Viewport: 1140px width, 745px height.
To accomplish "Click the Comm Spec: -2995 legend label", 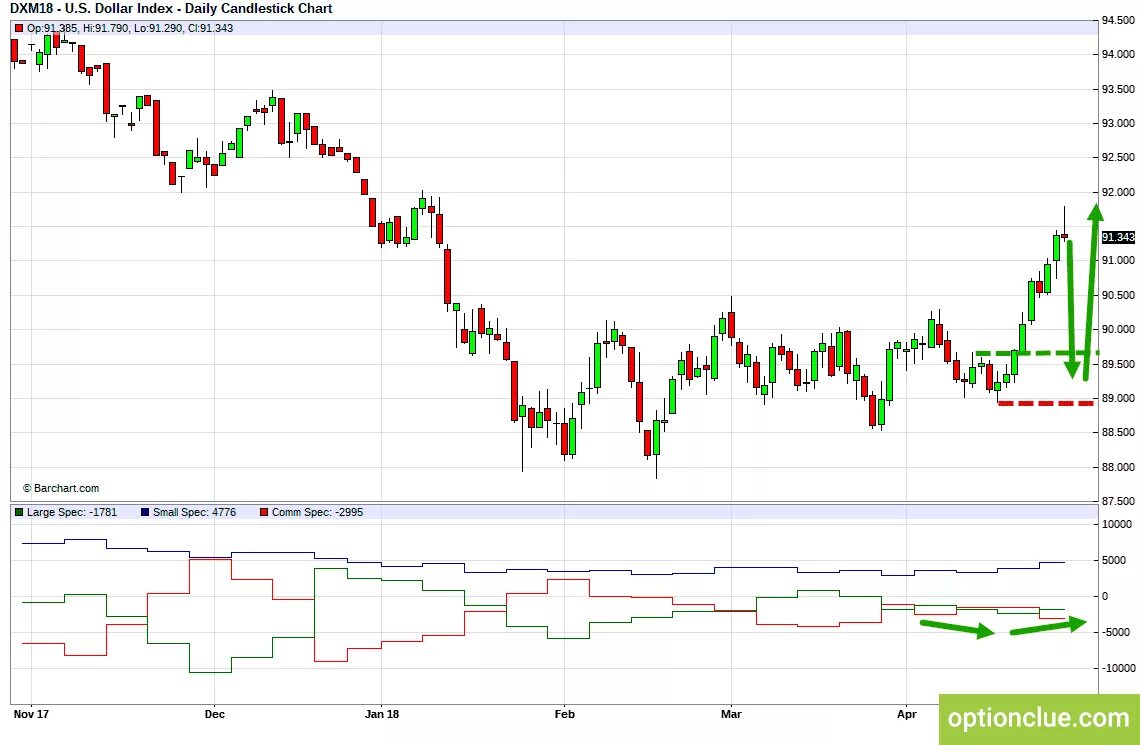I will coord(317,512).
